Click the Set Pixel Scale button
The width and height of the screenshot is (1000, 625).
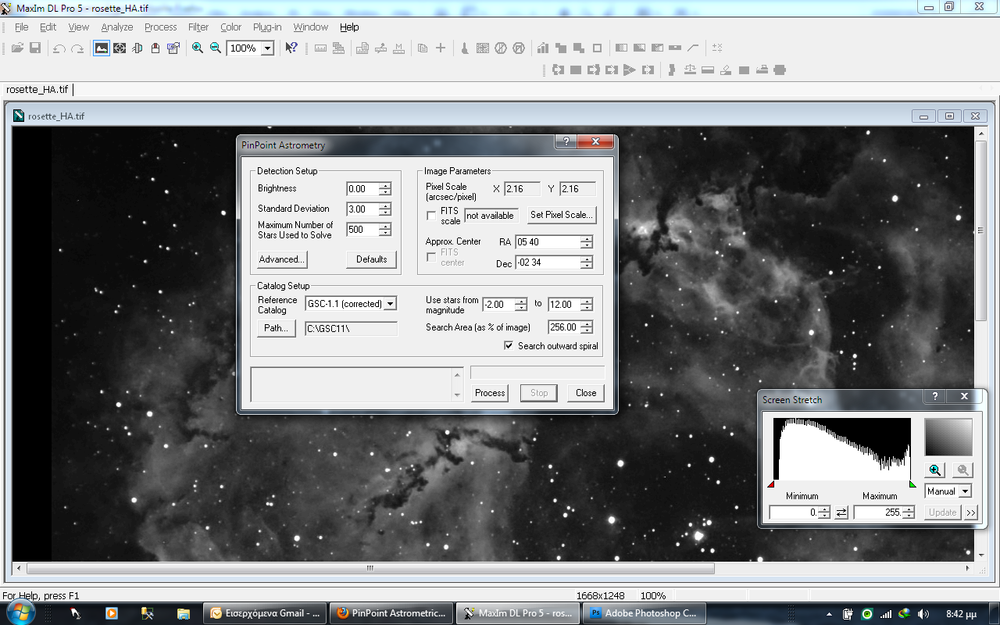point(561,214)
